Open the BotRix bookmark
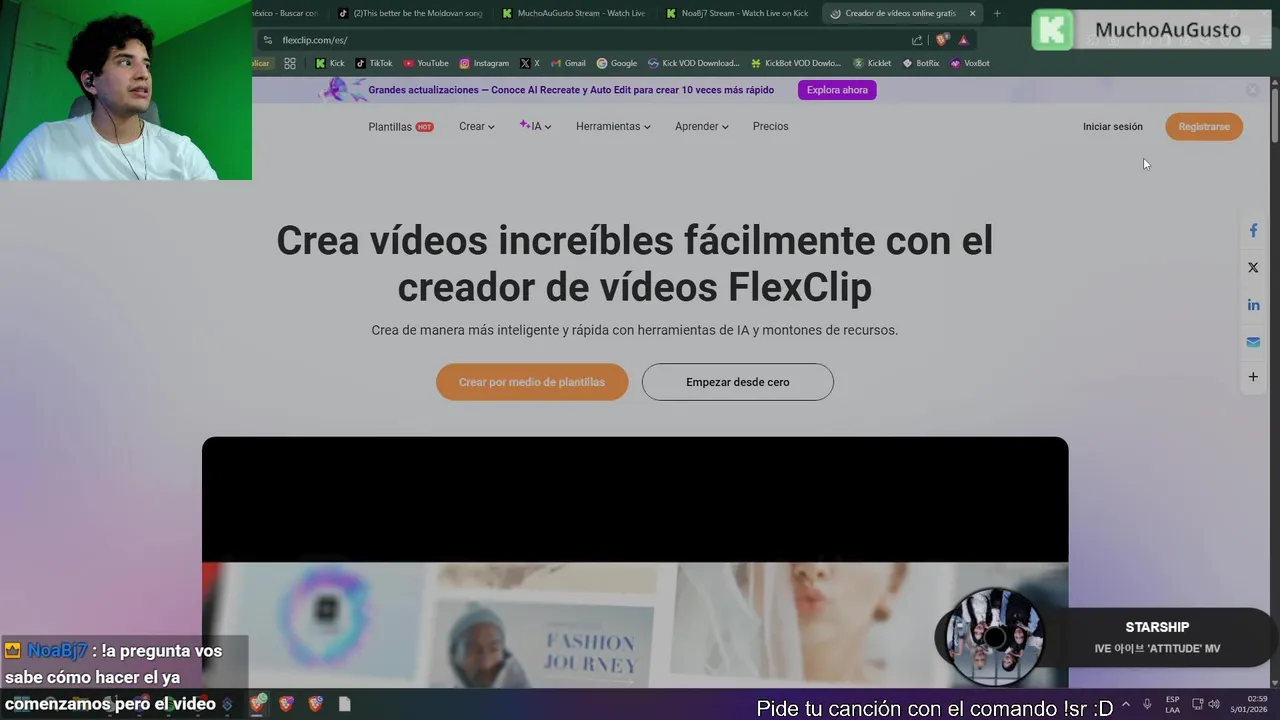 [x=921, y=63]
